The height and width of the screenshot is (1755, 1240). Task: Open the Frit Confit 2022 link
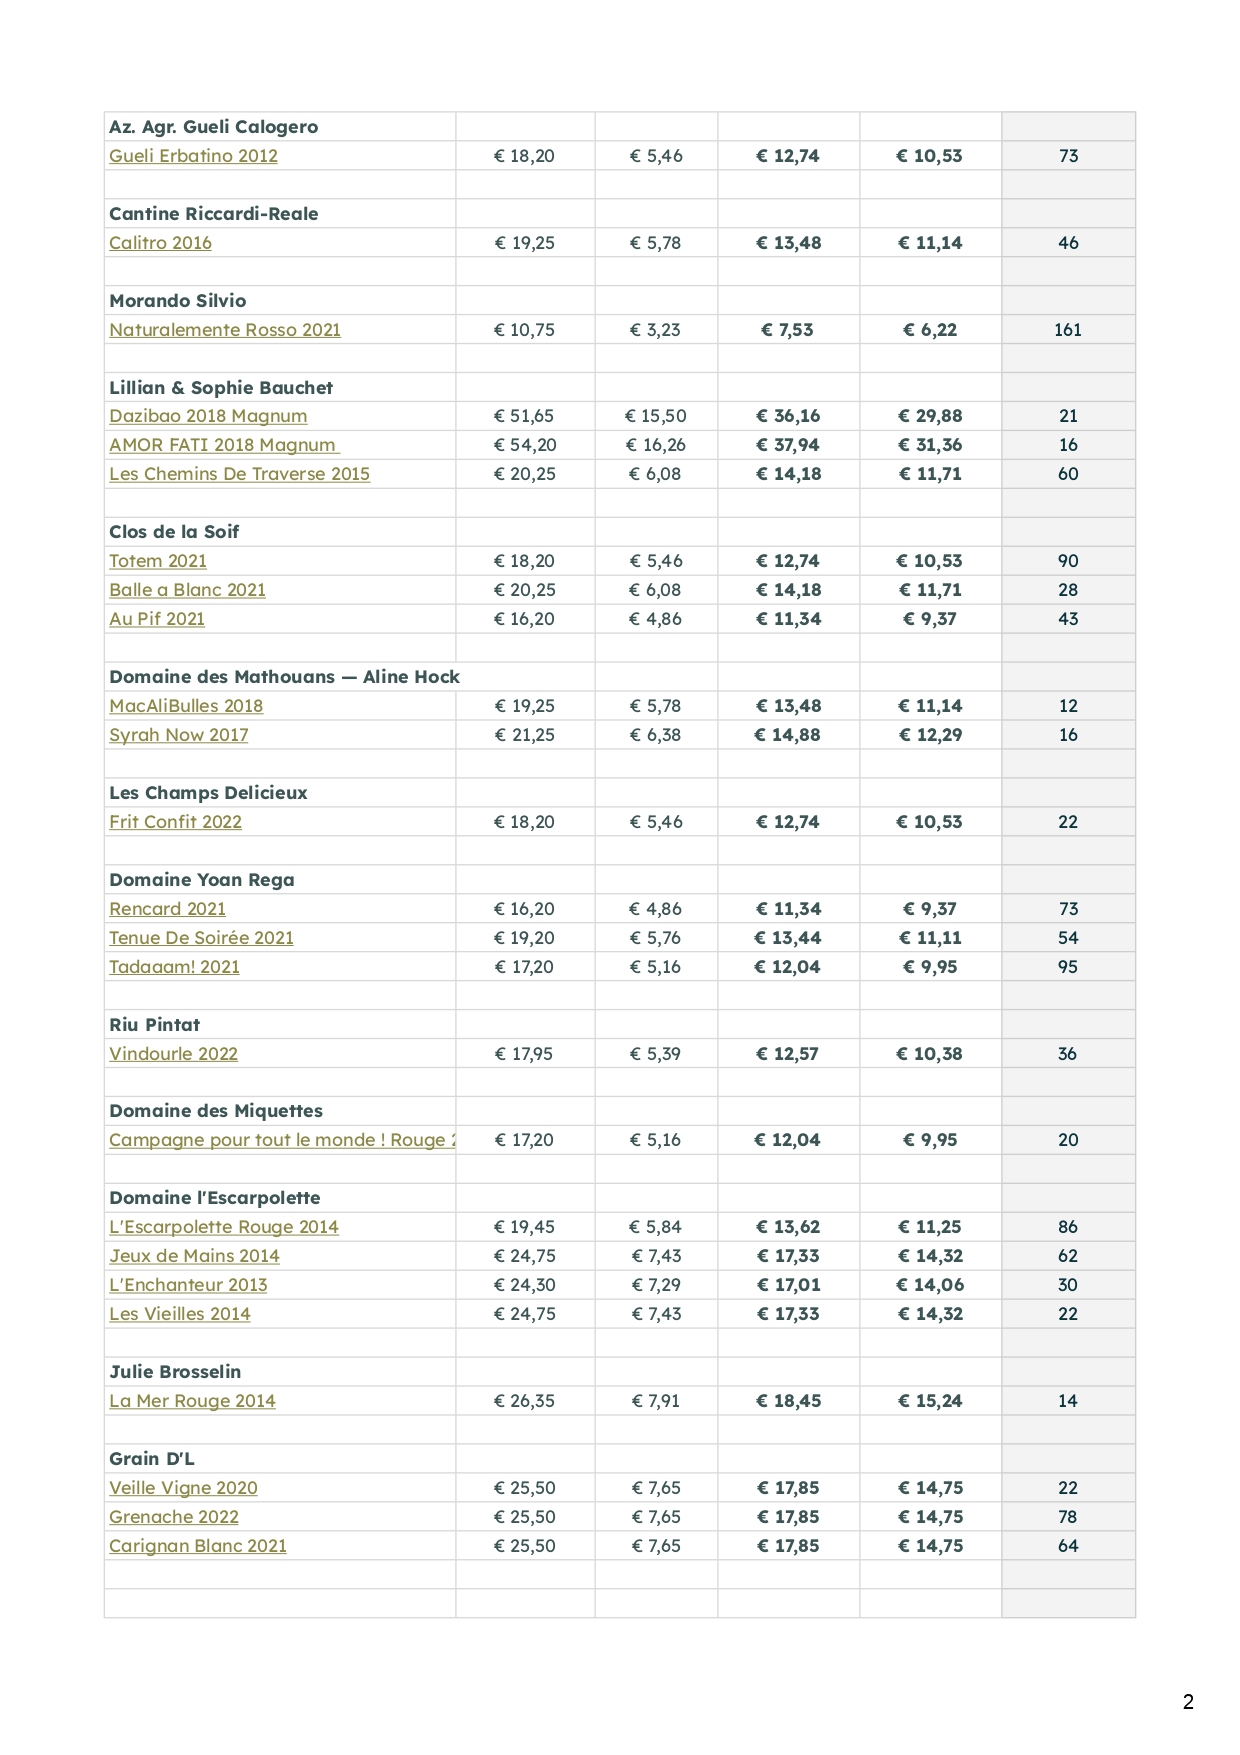coord(175,822)
